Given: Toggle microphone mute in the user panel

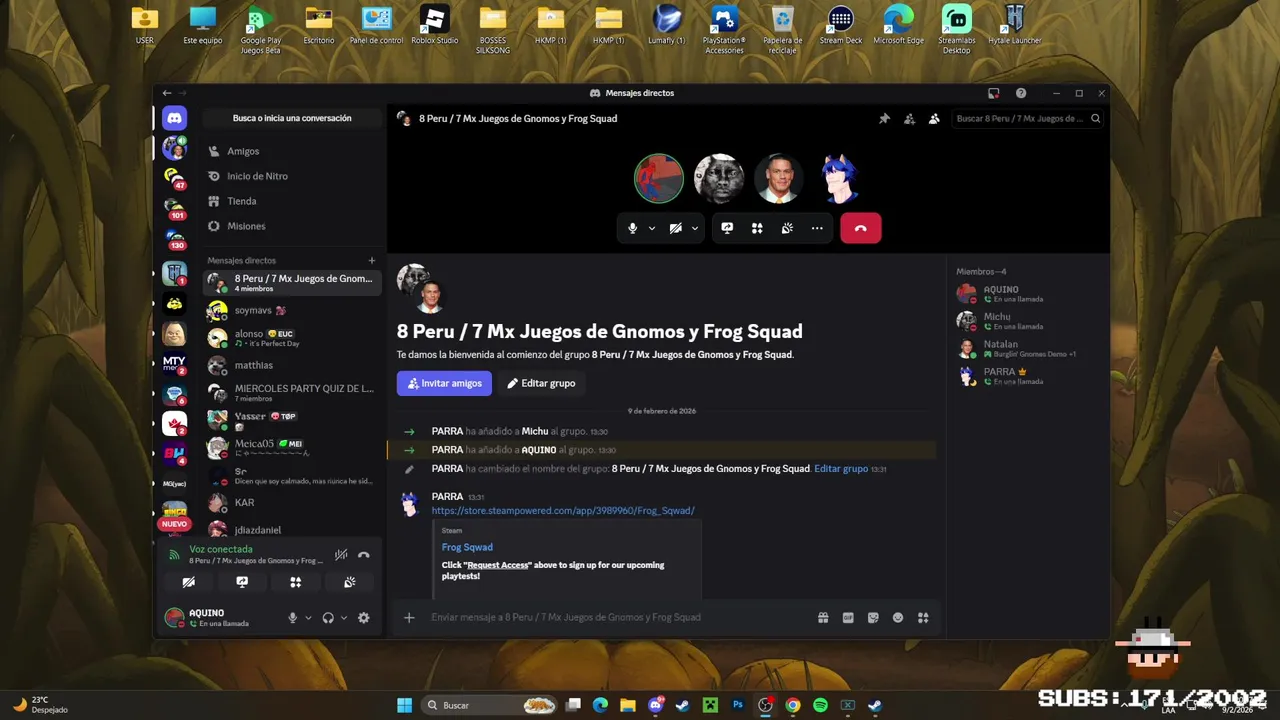Looking at the screenshot, I should point(293,618).
